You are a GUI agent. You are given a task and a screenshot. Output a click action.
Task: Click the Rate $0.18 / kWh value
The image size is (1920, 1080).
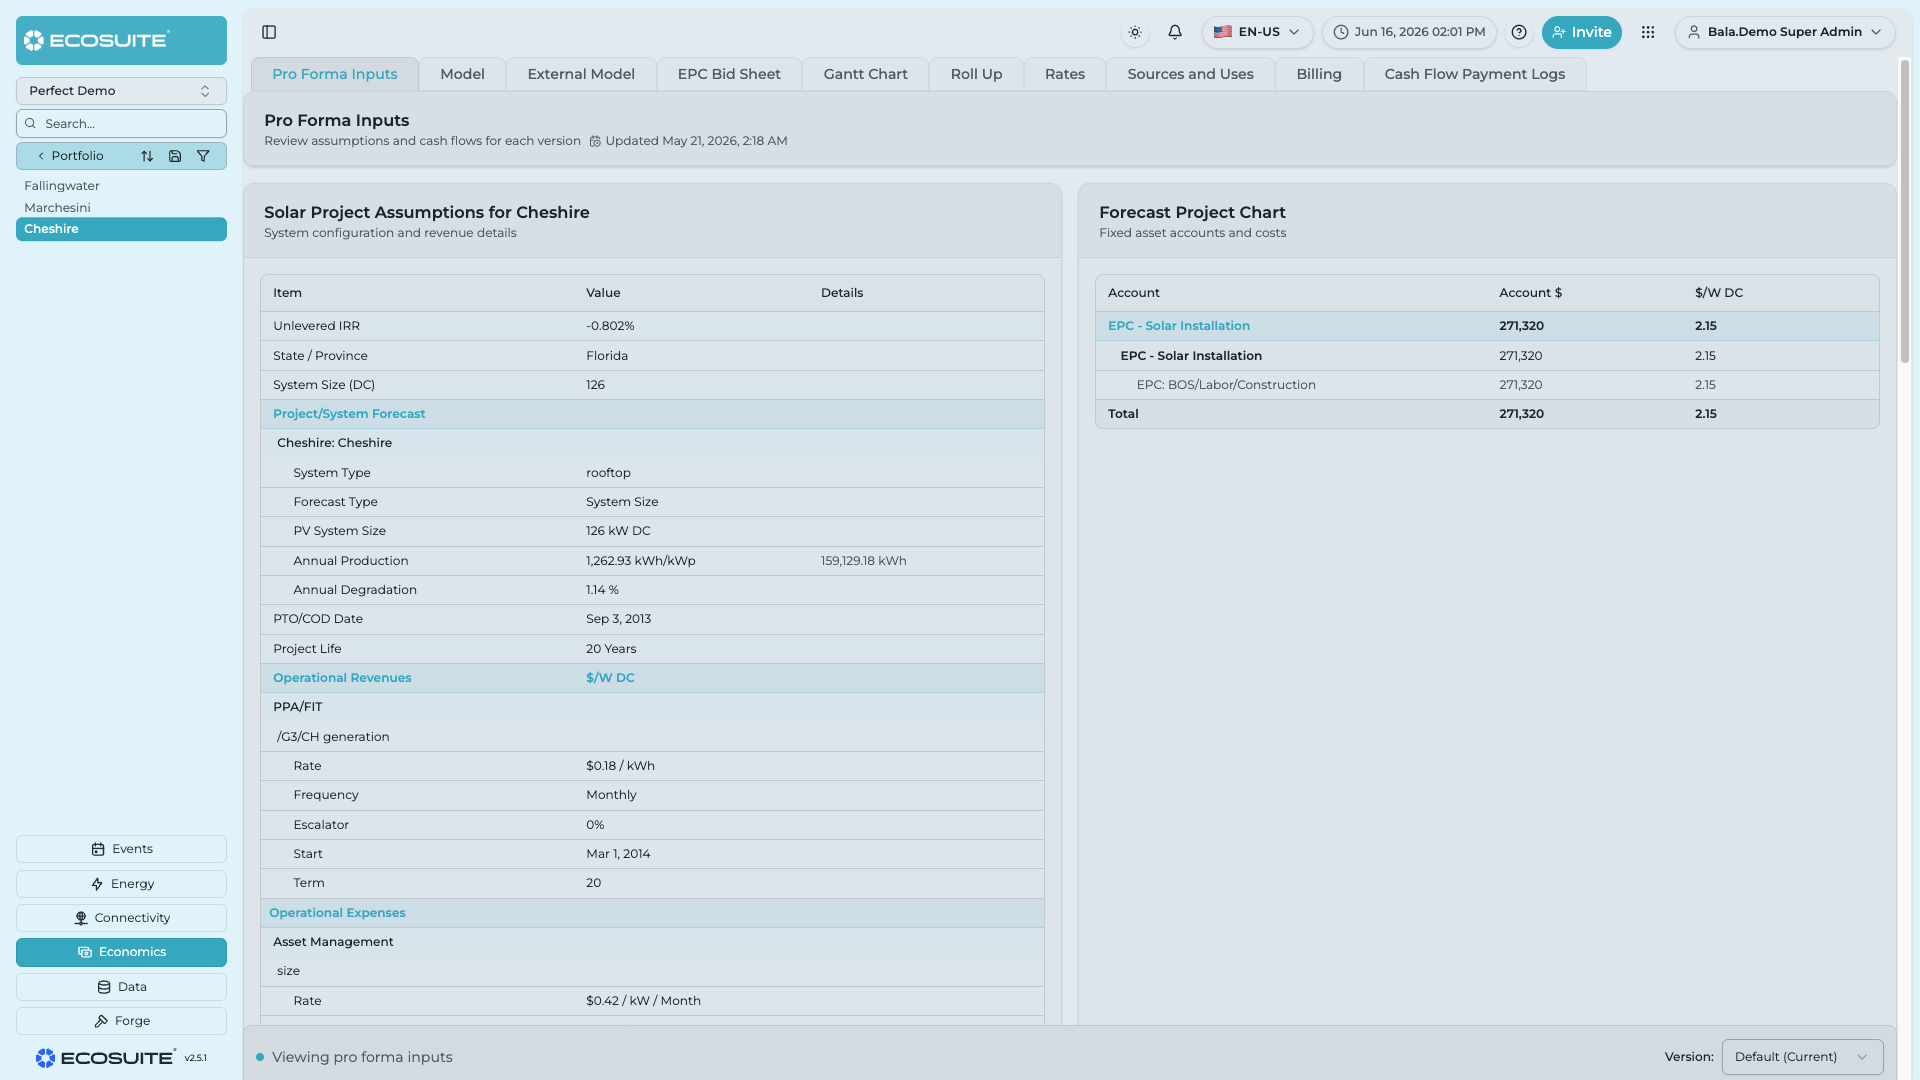[x=620, y=766]
